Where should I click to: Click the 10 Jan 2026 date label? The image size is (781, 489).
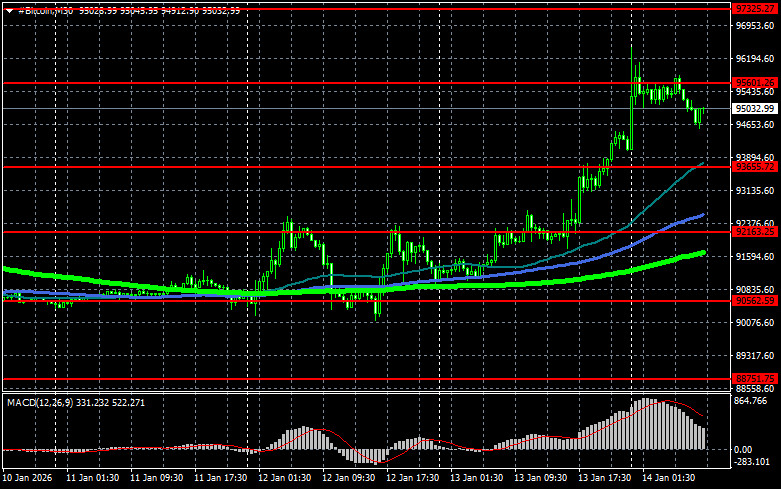coord(27,478)
